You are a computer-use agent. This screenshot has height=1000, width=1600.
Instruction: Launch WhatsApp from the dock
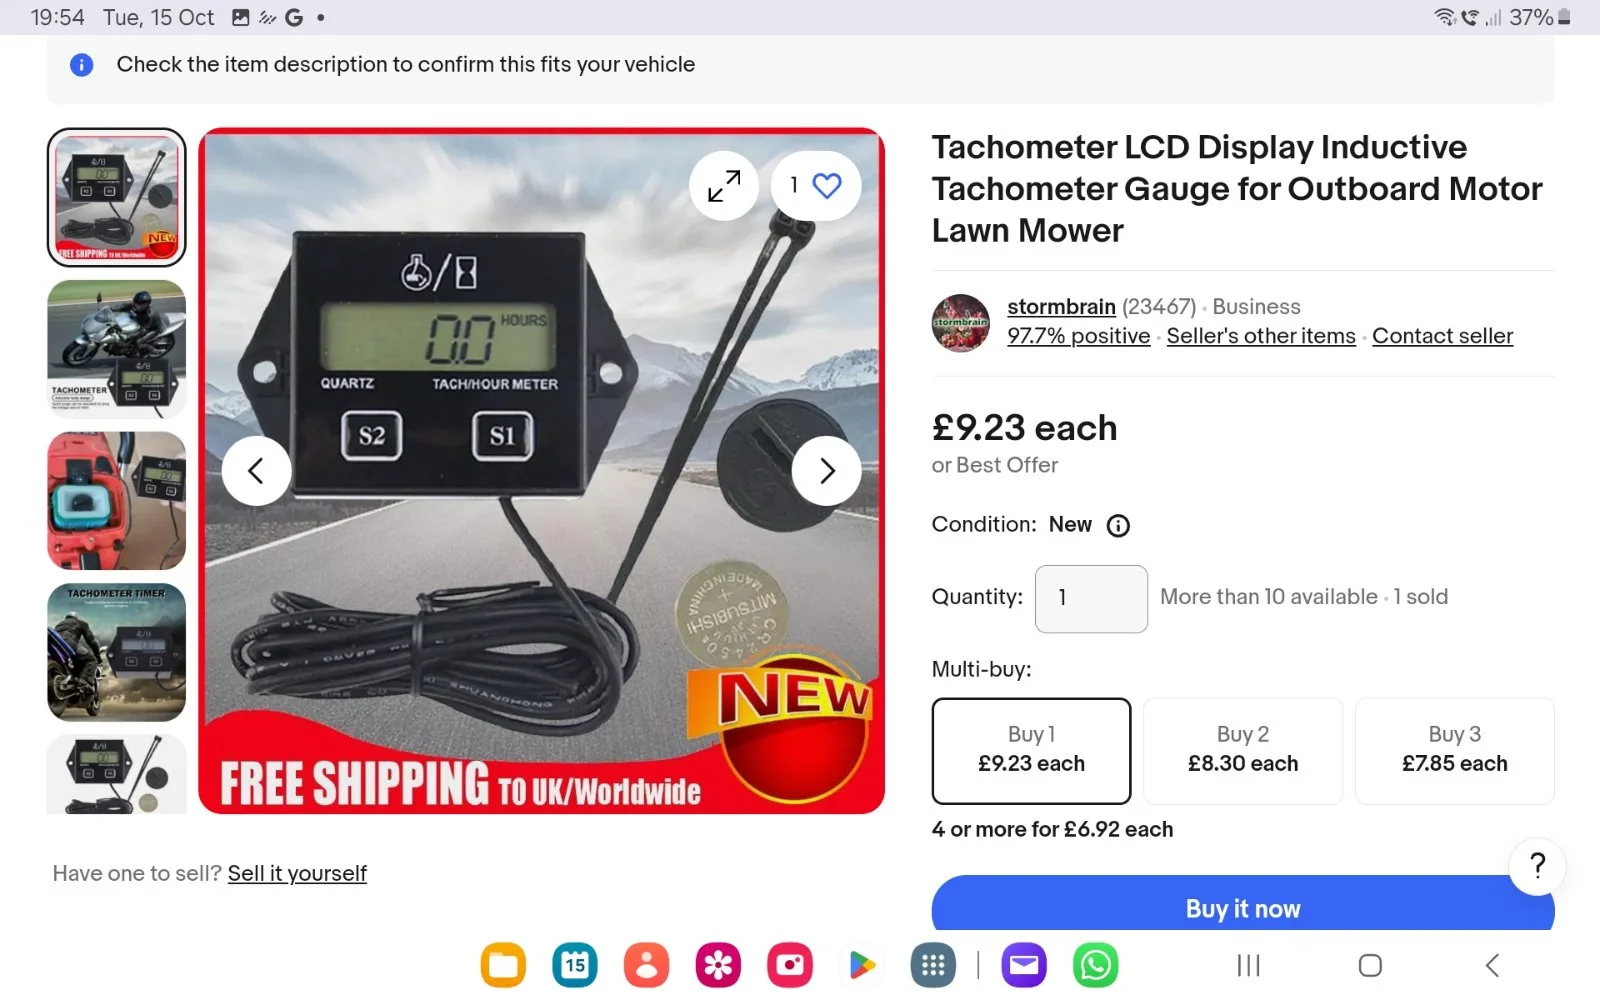point(1096,965)
